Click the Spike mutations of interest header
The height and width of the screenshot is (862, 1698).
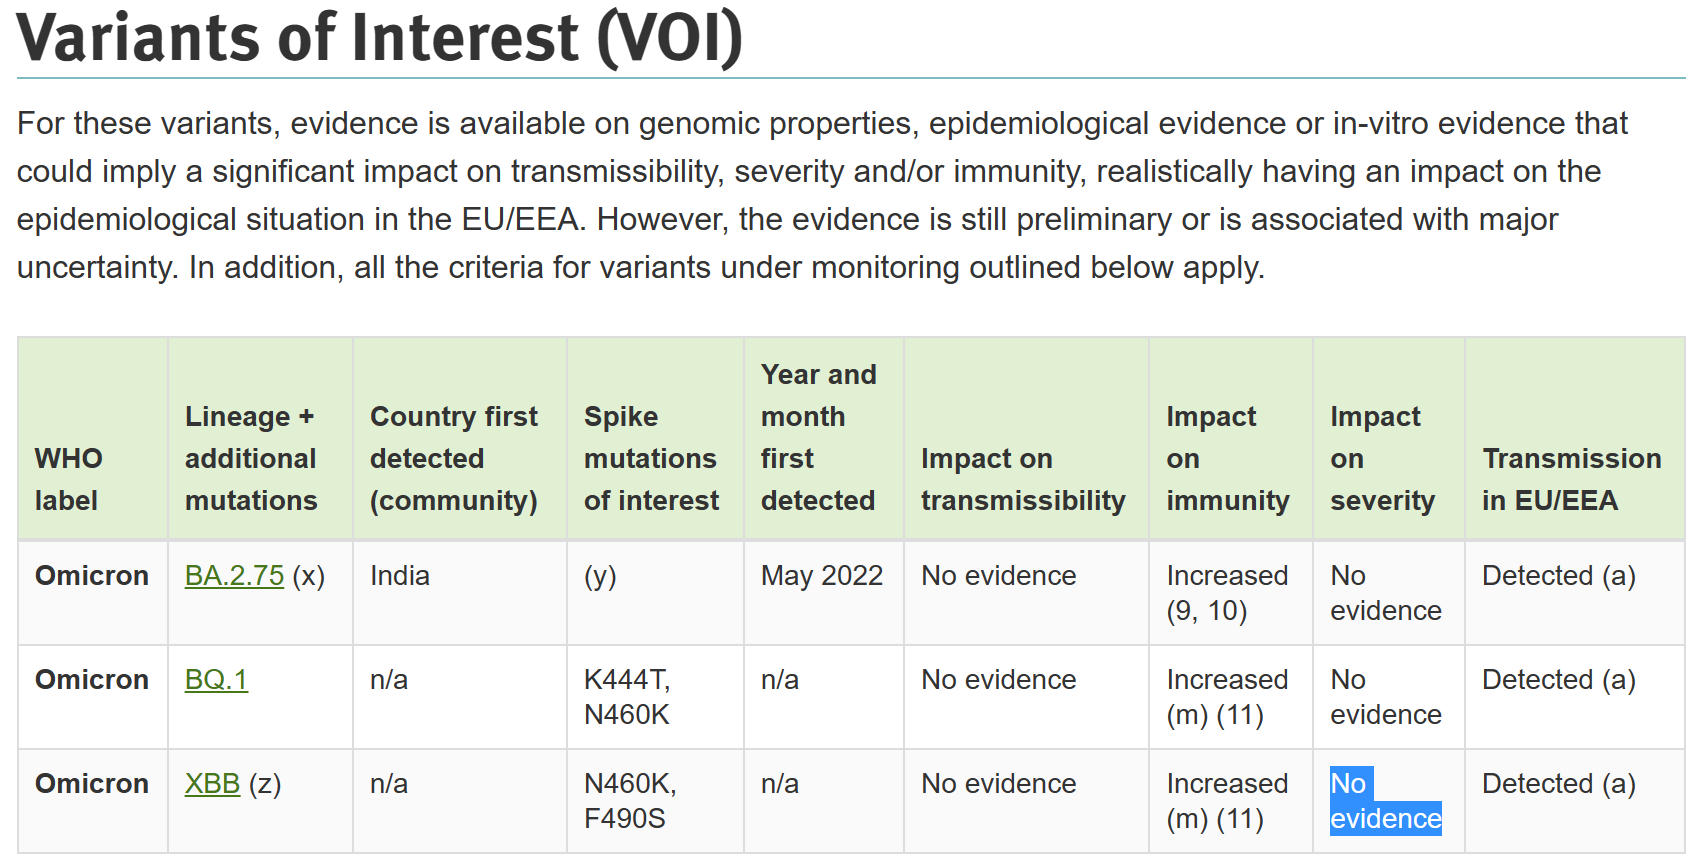tap(651, 458)
